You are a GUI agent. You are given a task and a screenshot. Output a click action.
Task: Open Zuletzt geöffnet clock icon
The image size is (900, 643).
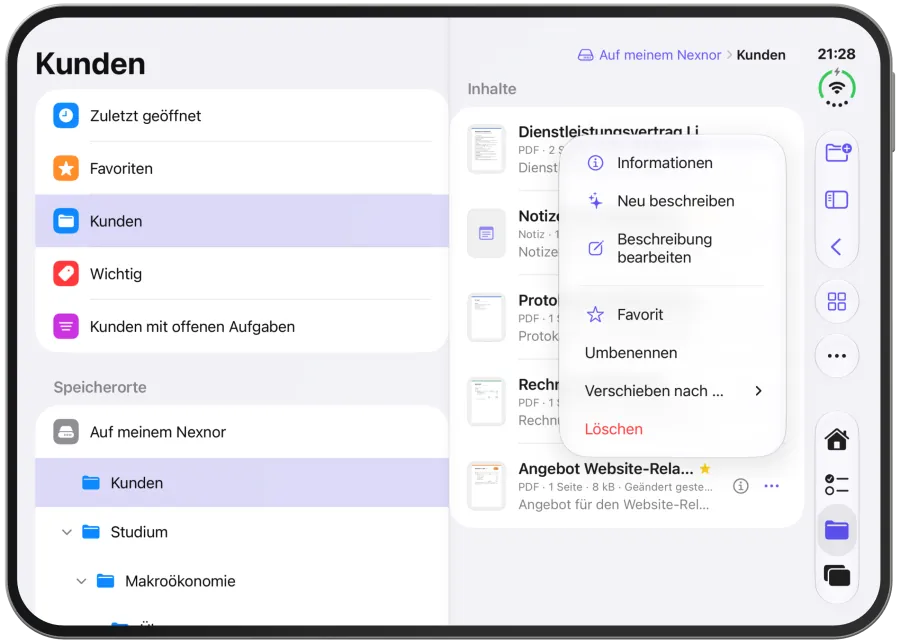coord(66,115)
